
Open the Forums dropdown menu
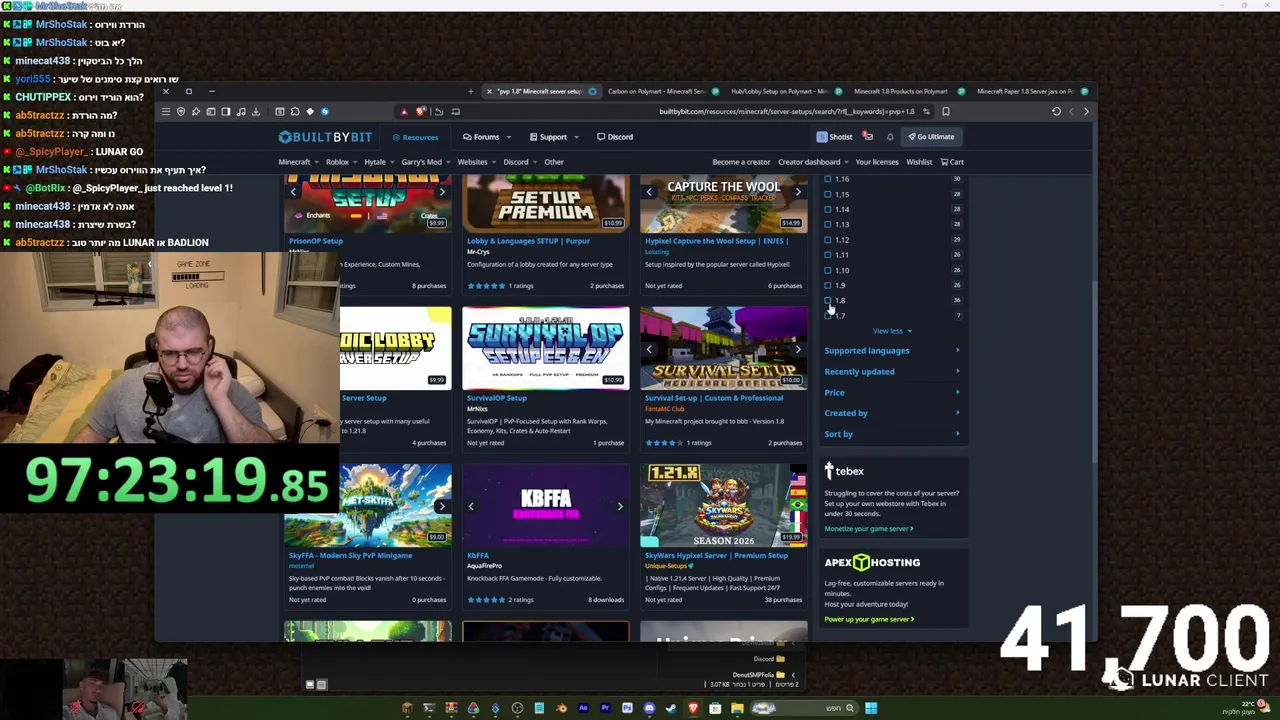tap(487, 137)
